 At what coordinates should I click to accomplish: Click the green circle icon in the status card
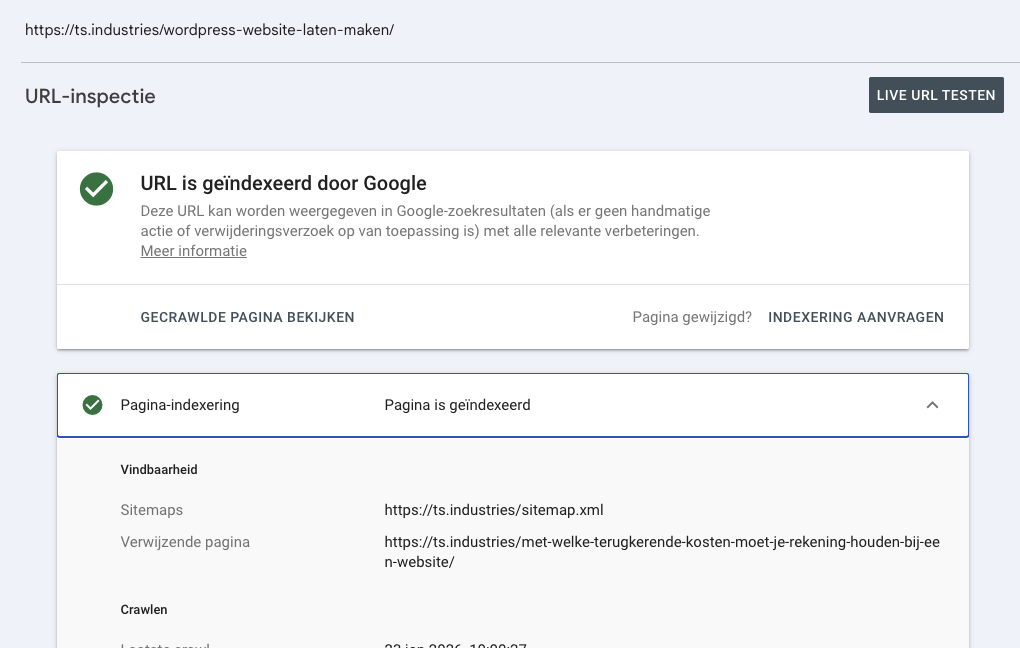tap(96, 189)
